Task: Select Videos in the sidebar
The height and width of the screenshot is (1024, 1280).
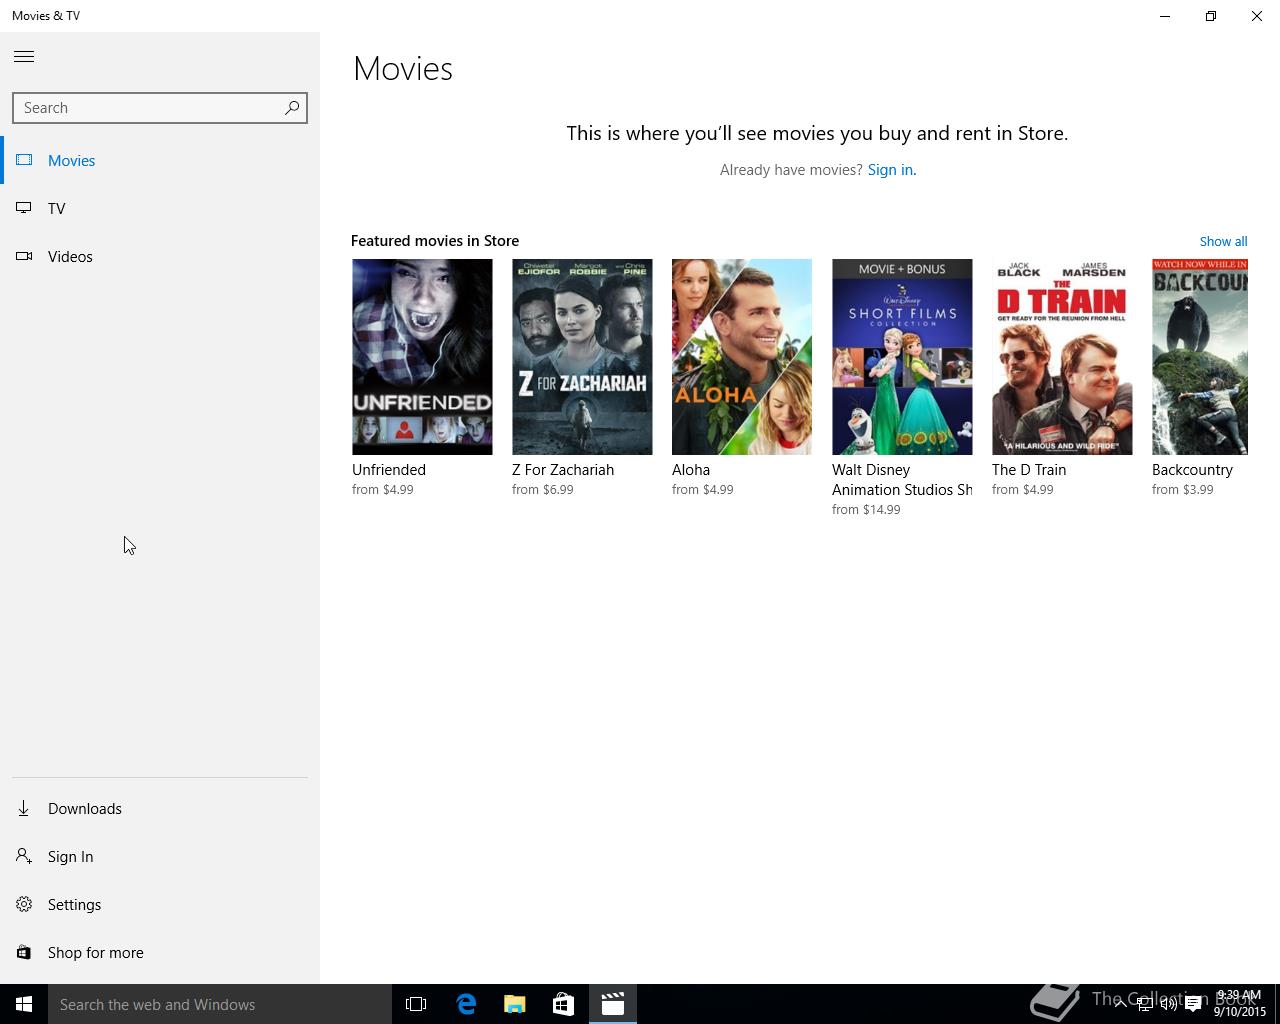Action: click(x=160, y=256)
